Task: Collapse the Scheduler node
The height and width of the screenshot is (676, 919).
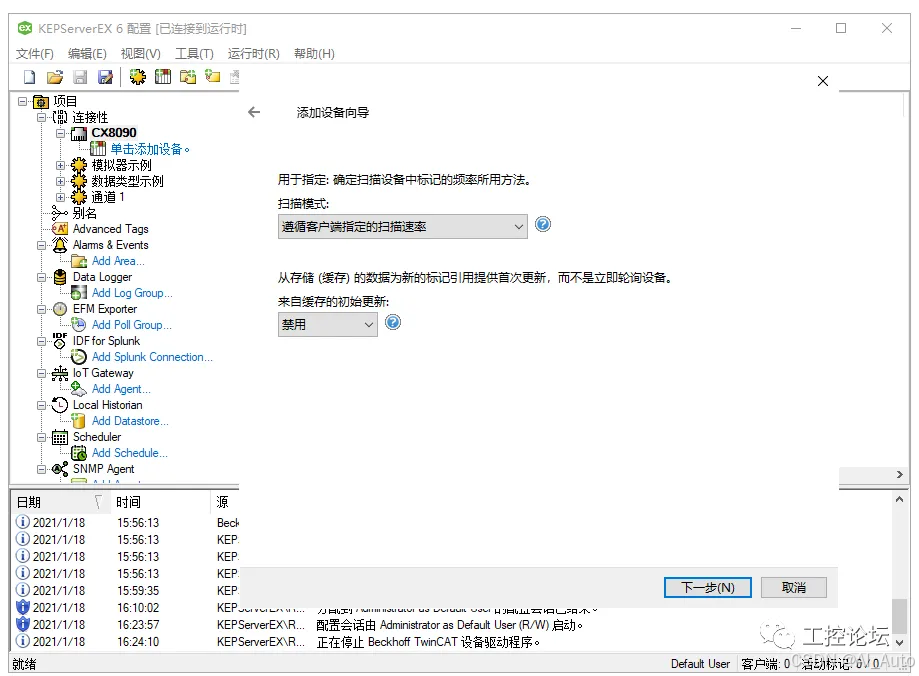Action: click(42, 437)
